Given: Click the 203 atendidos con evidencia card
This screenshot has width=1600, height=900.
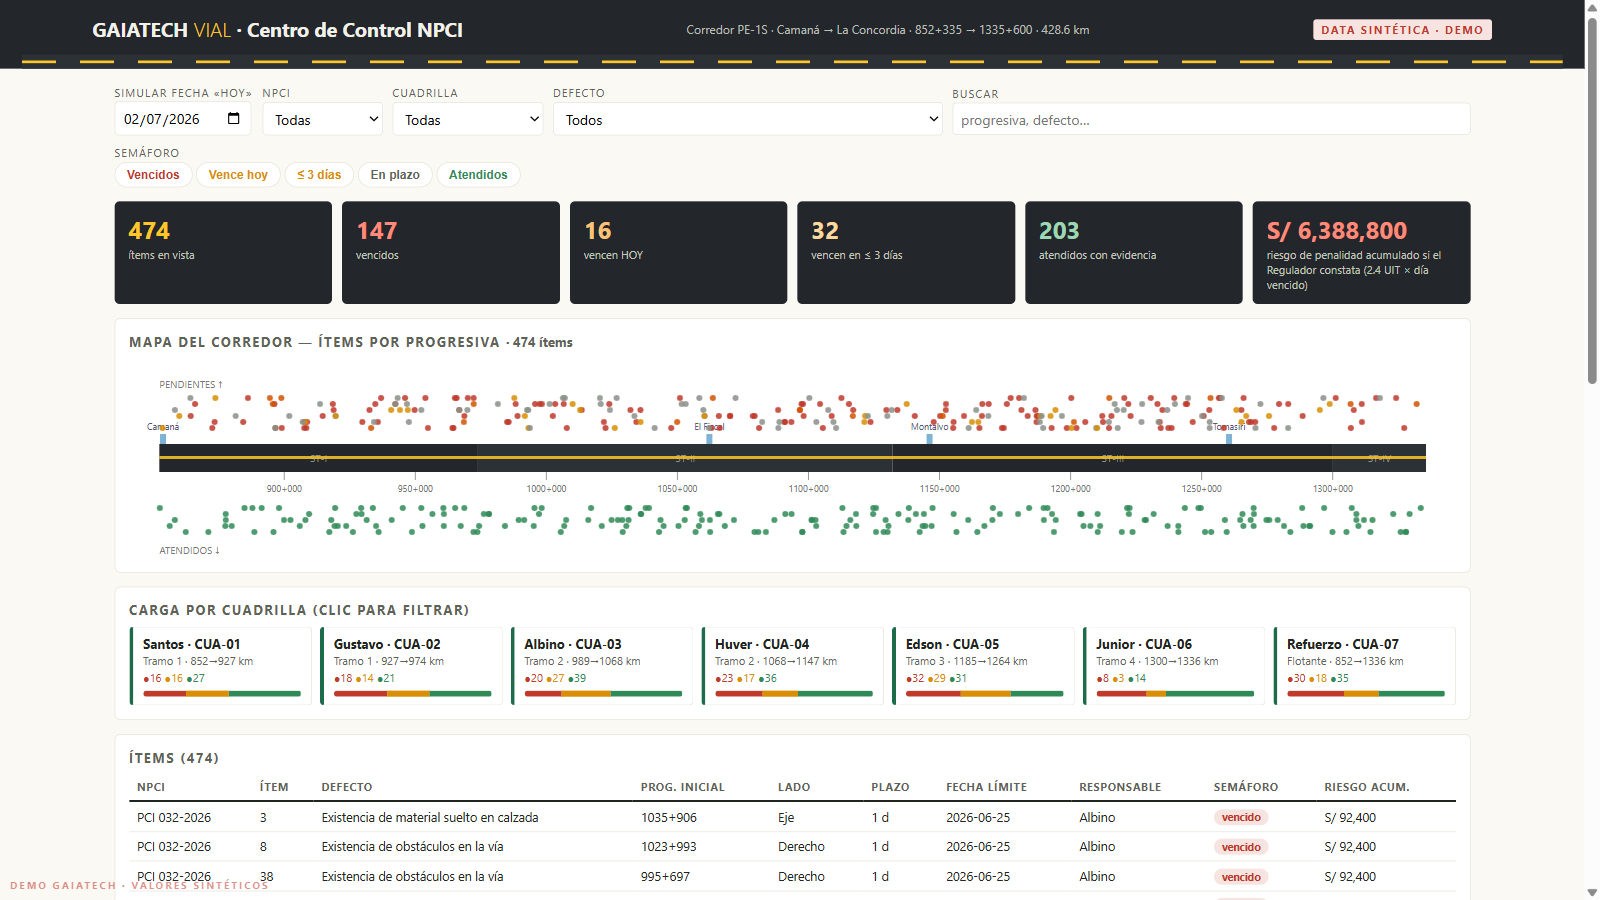Looking at the screenshot, I should click(1134, 252).
